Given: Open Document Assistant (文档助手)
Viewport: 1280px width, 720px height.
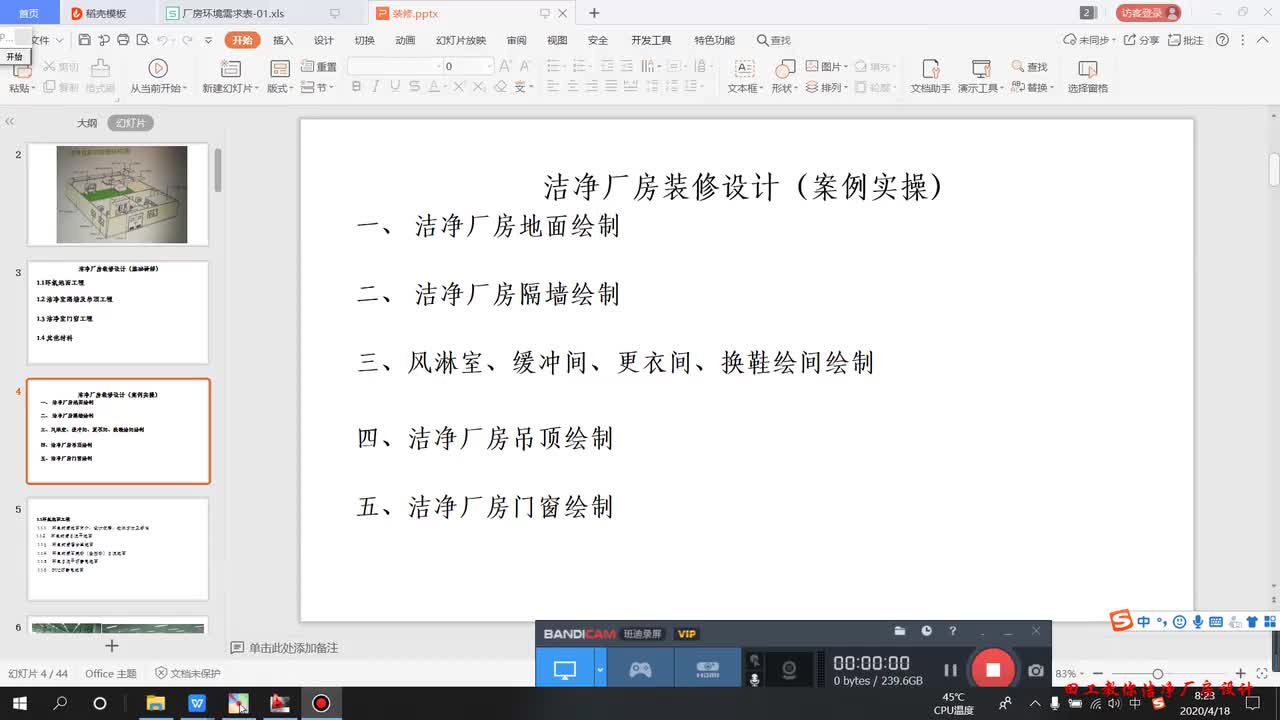Looking at the screenshot, I should pyautogui.click(x=930, y=76).
